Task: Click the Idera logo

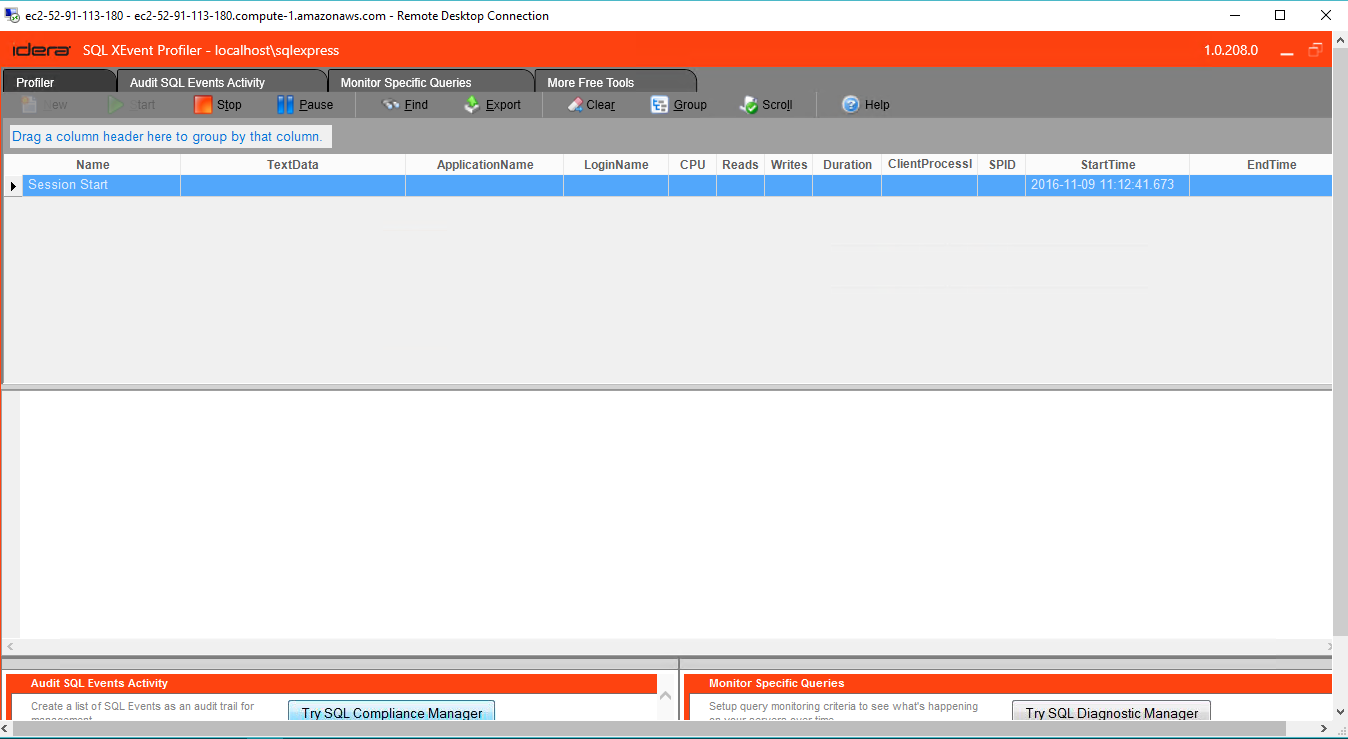Action: 41,50
